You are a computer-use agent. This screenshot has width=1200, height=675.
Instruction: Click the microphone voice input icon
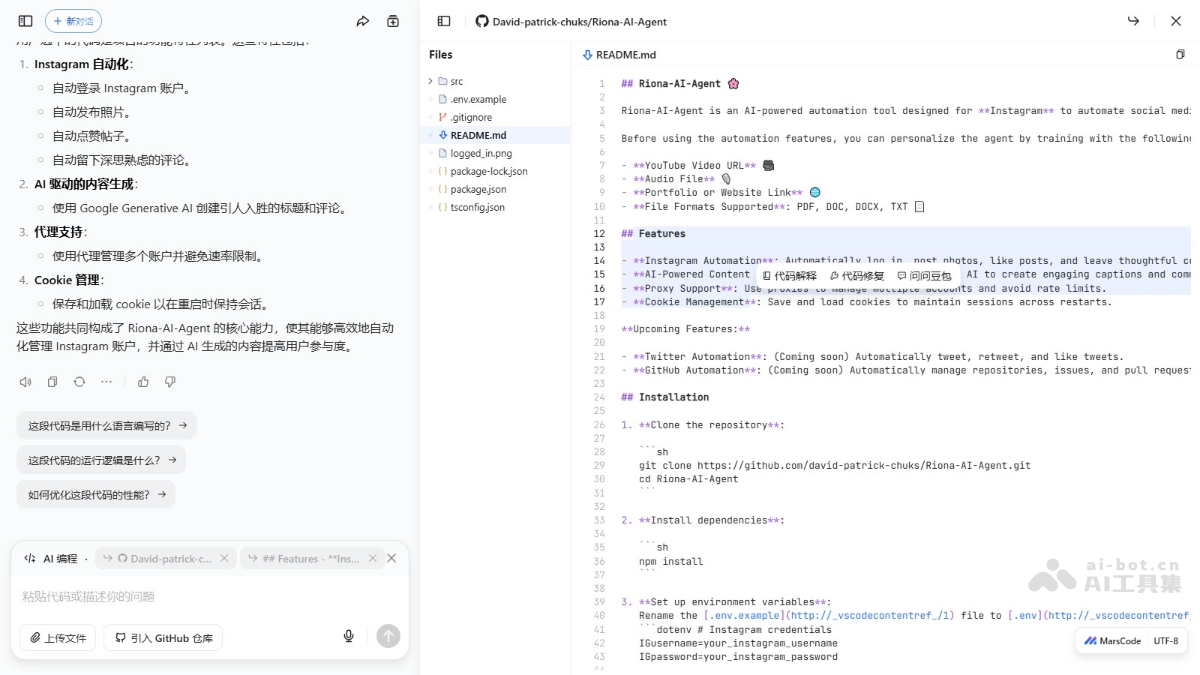(x=349, y=636)
